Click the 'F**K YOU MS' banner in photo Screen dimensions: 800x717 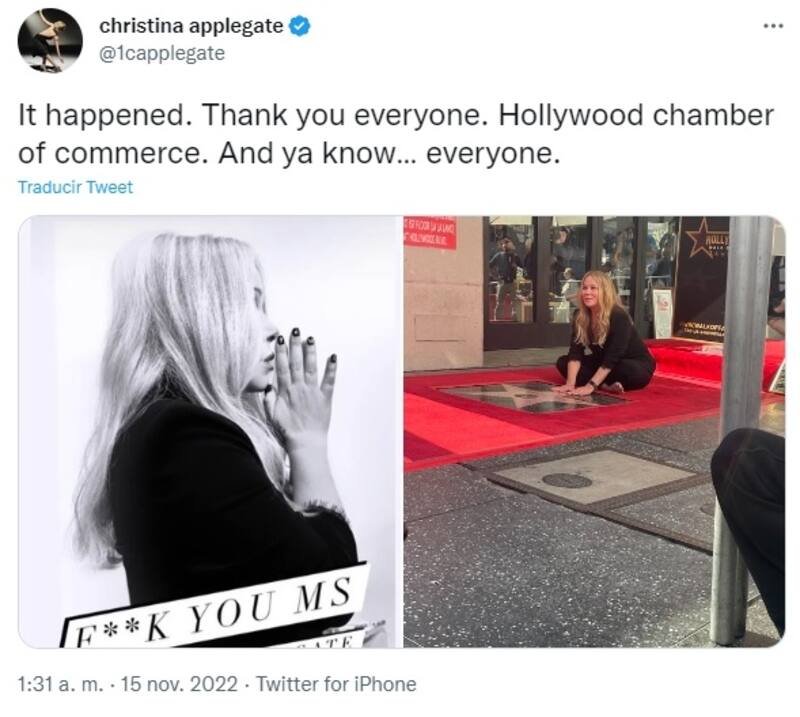pos(214,607)
